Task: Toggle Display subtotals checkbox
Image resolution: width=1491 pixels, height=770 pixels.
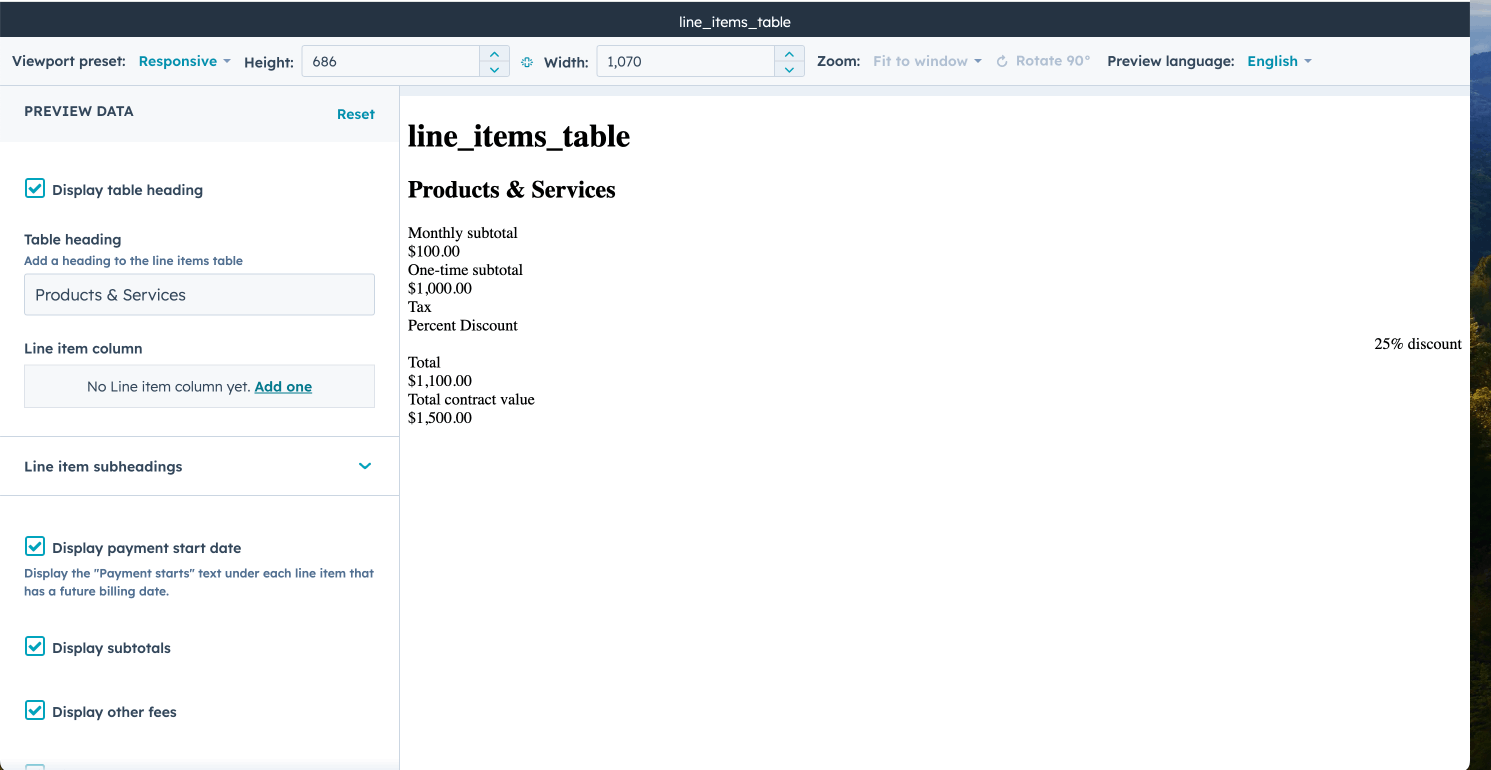Action: pos(35,646)
